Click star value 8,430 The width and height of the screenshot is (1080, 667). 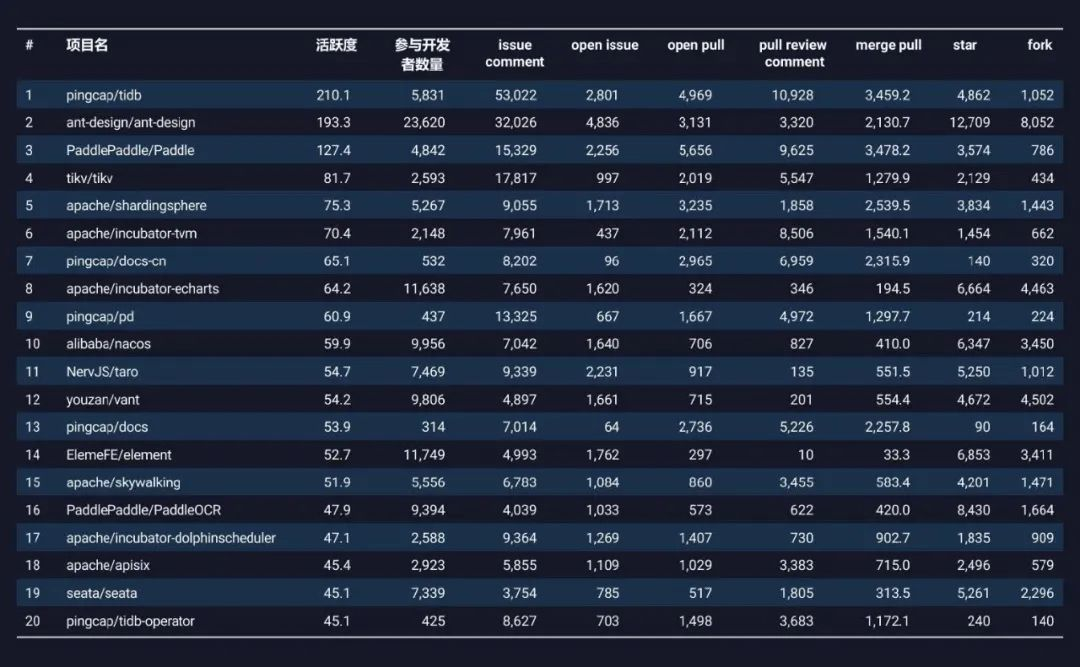(974, 510)
